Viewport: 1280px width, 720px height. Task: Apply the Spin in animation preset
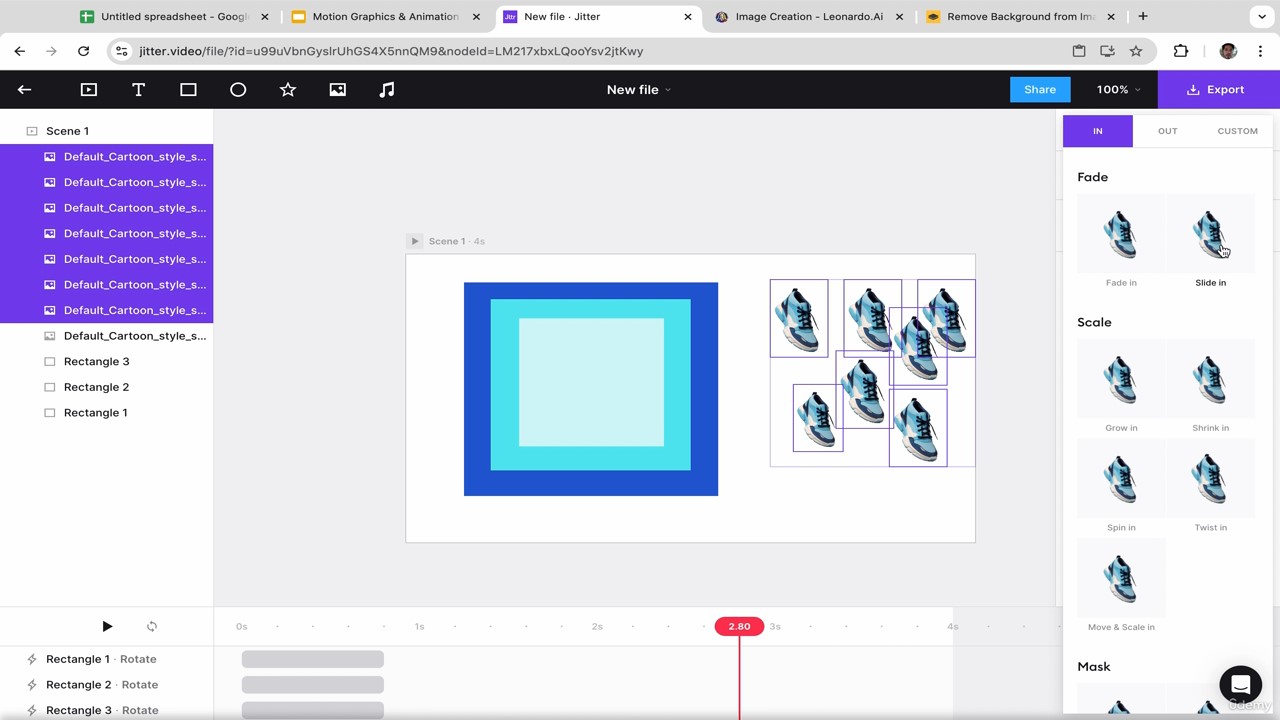coord(1121,487)
